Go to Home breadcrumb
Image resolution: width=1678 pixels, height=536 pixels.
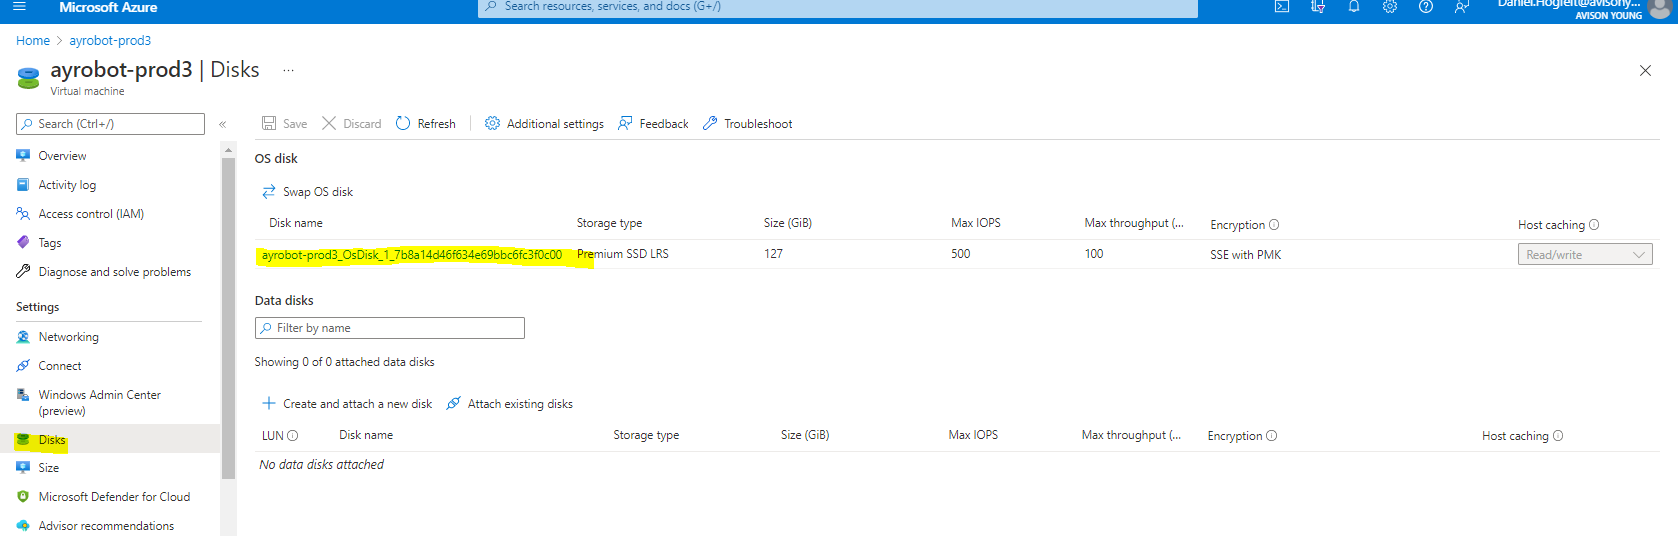coord(33,41)
